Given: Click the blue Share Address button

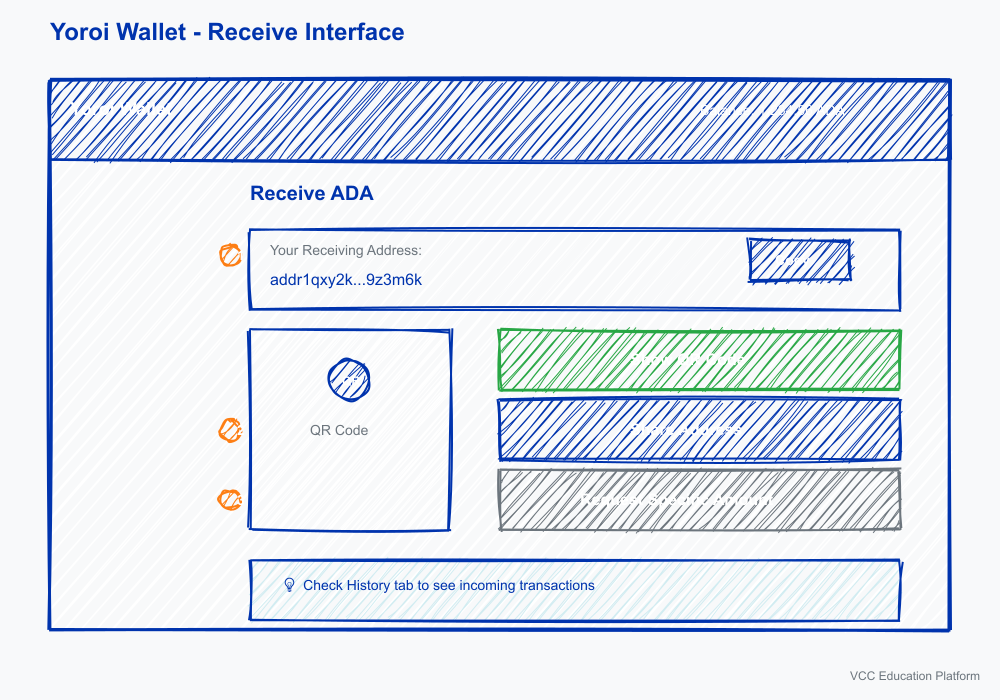Looking at the screenshot, I should click(x=699, y=430).
